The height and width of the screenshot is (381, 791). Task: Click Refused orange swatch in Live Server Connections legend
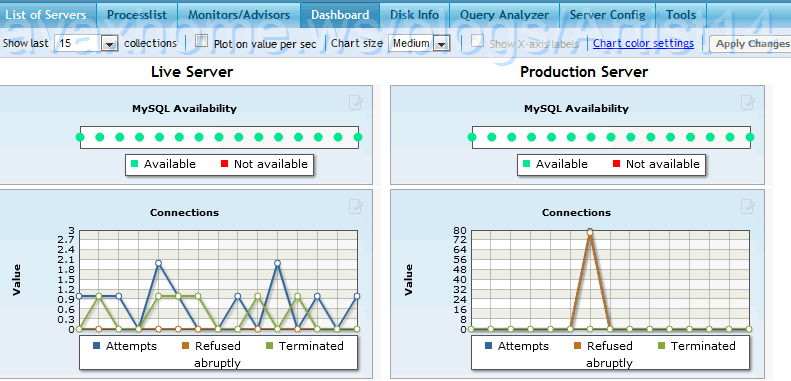coord(185,346)
